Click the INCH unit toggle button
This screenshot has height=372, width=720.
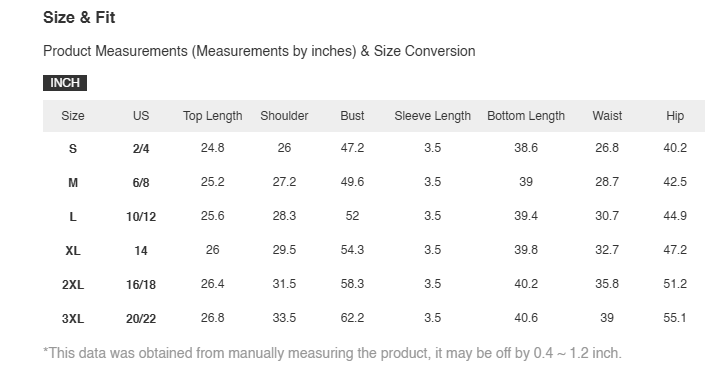tap(65, 83)
